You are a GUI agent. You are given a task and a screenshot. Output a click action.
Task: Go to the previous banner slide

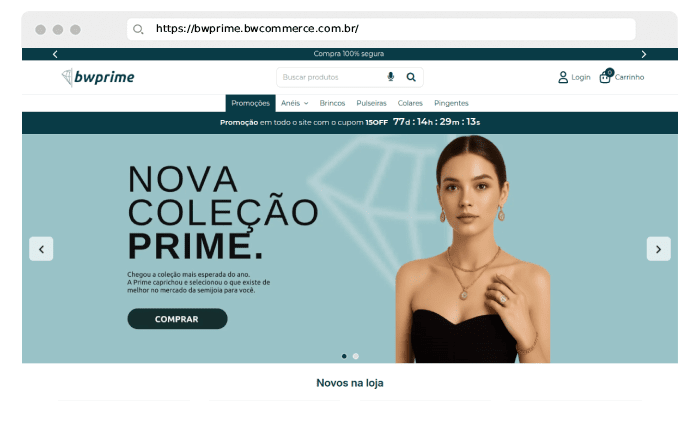pyautogui.click(x=41, y=249)
